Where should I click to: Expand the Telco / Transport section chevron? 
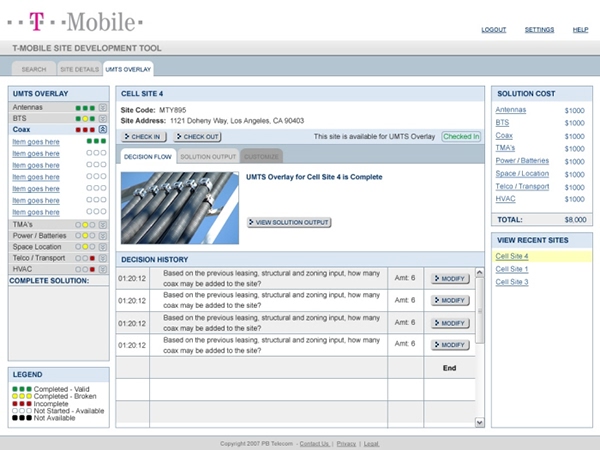103,258
